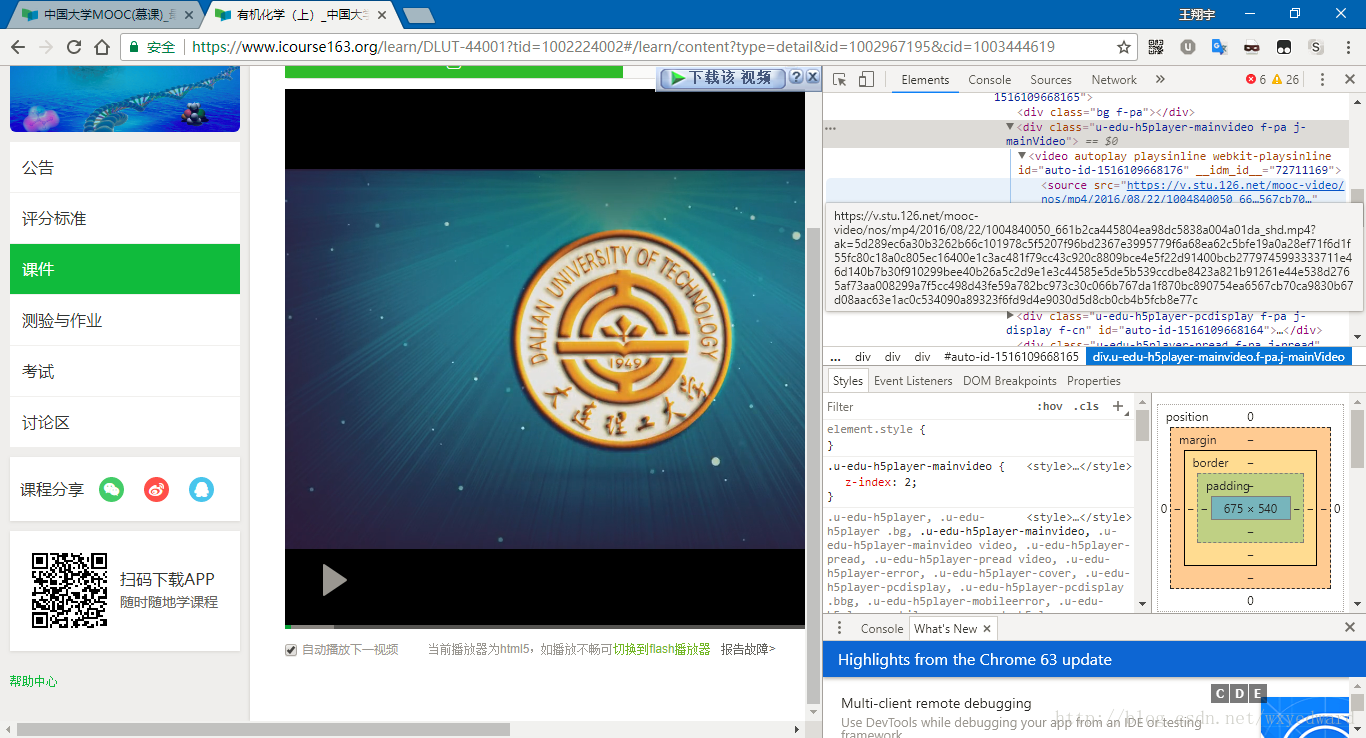1366x738 pixels.
Task: Open the 公告 sidebar item
Action: [125, 167]
